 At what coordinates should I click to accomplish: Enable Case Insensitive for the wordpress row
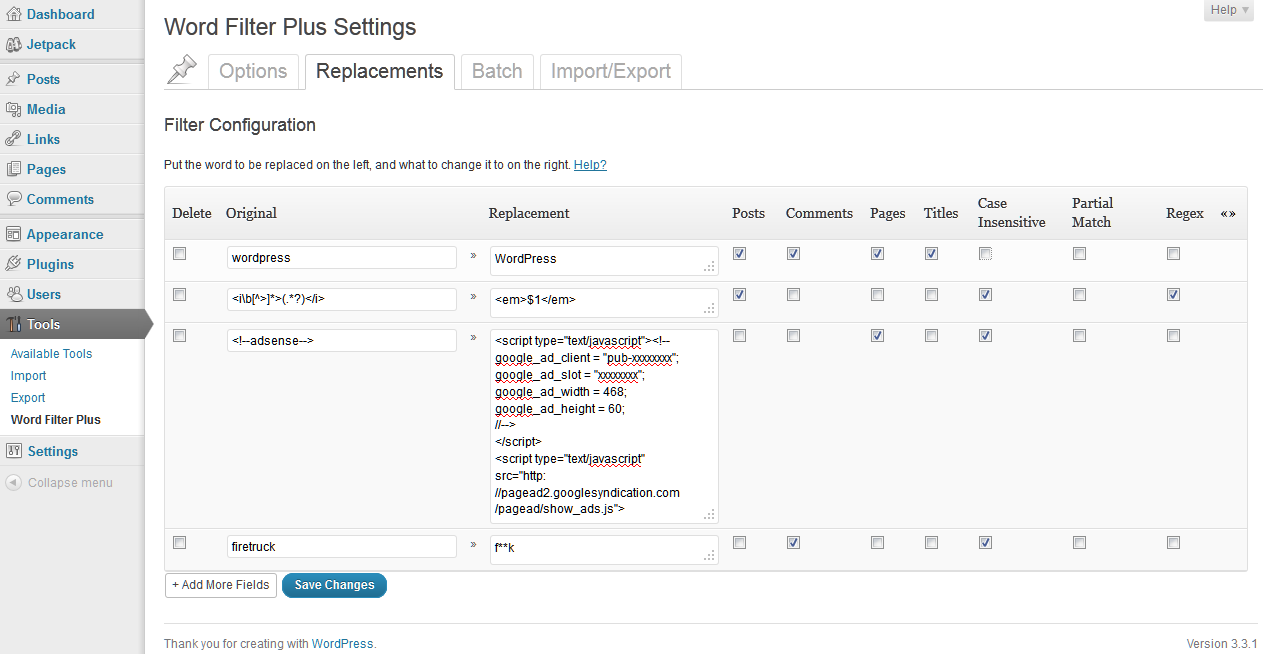(x=985, y=254)
